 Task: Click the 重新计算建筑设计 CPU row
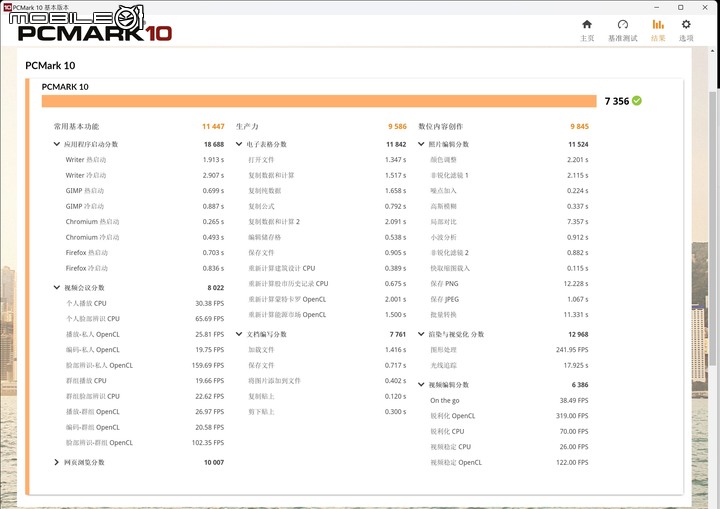[x=327, y=268]
